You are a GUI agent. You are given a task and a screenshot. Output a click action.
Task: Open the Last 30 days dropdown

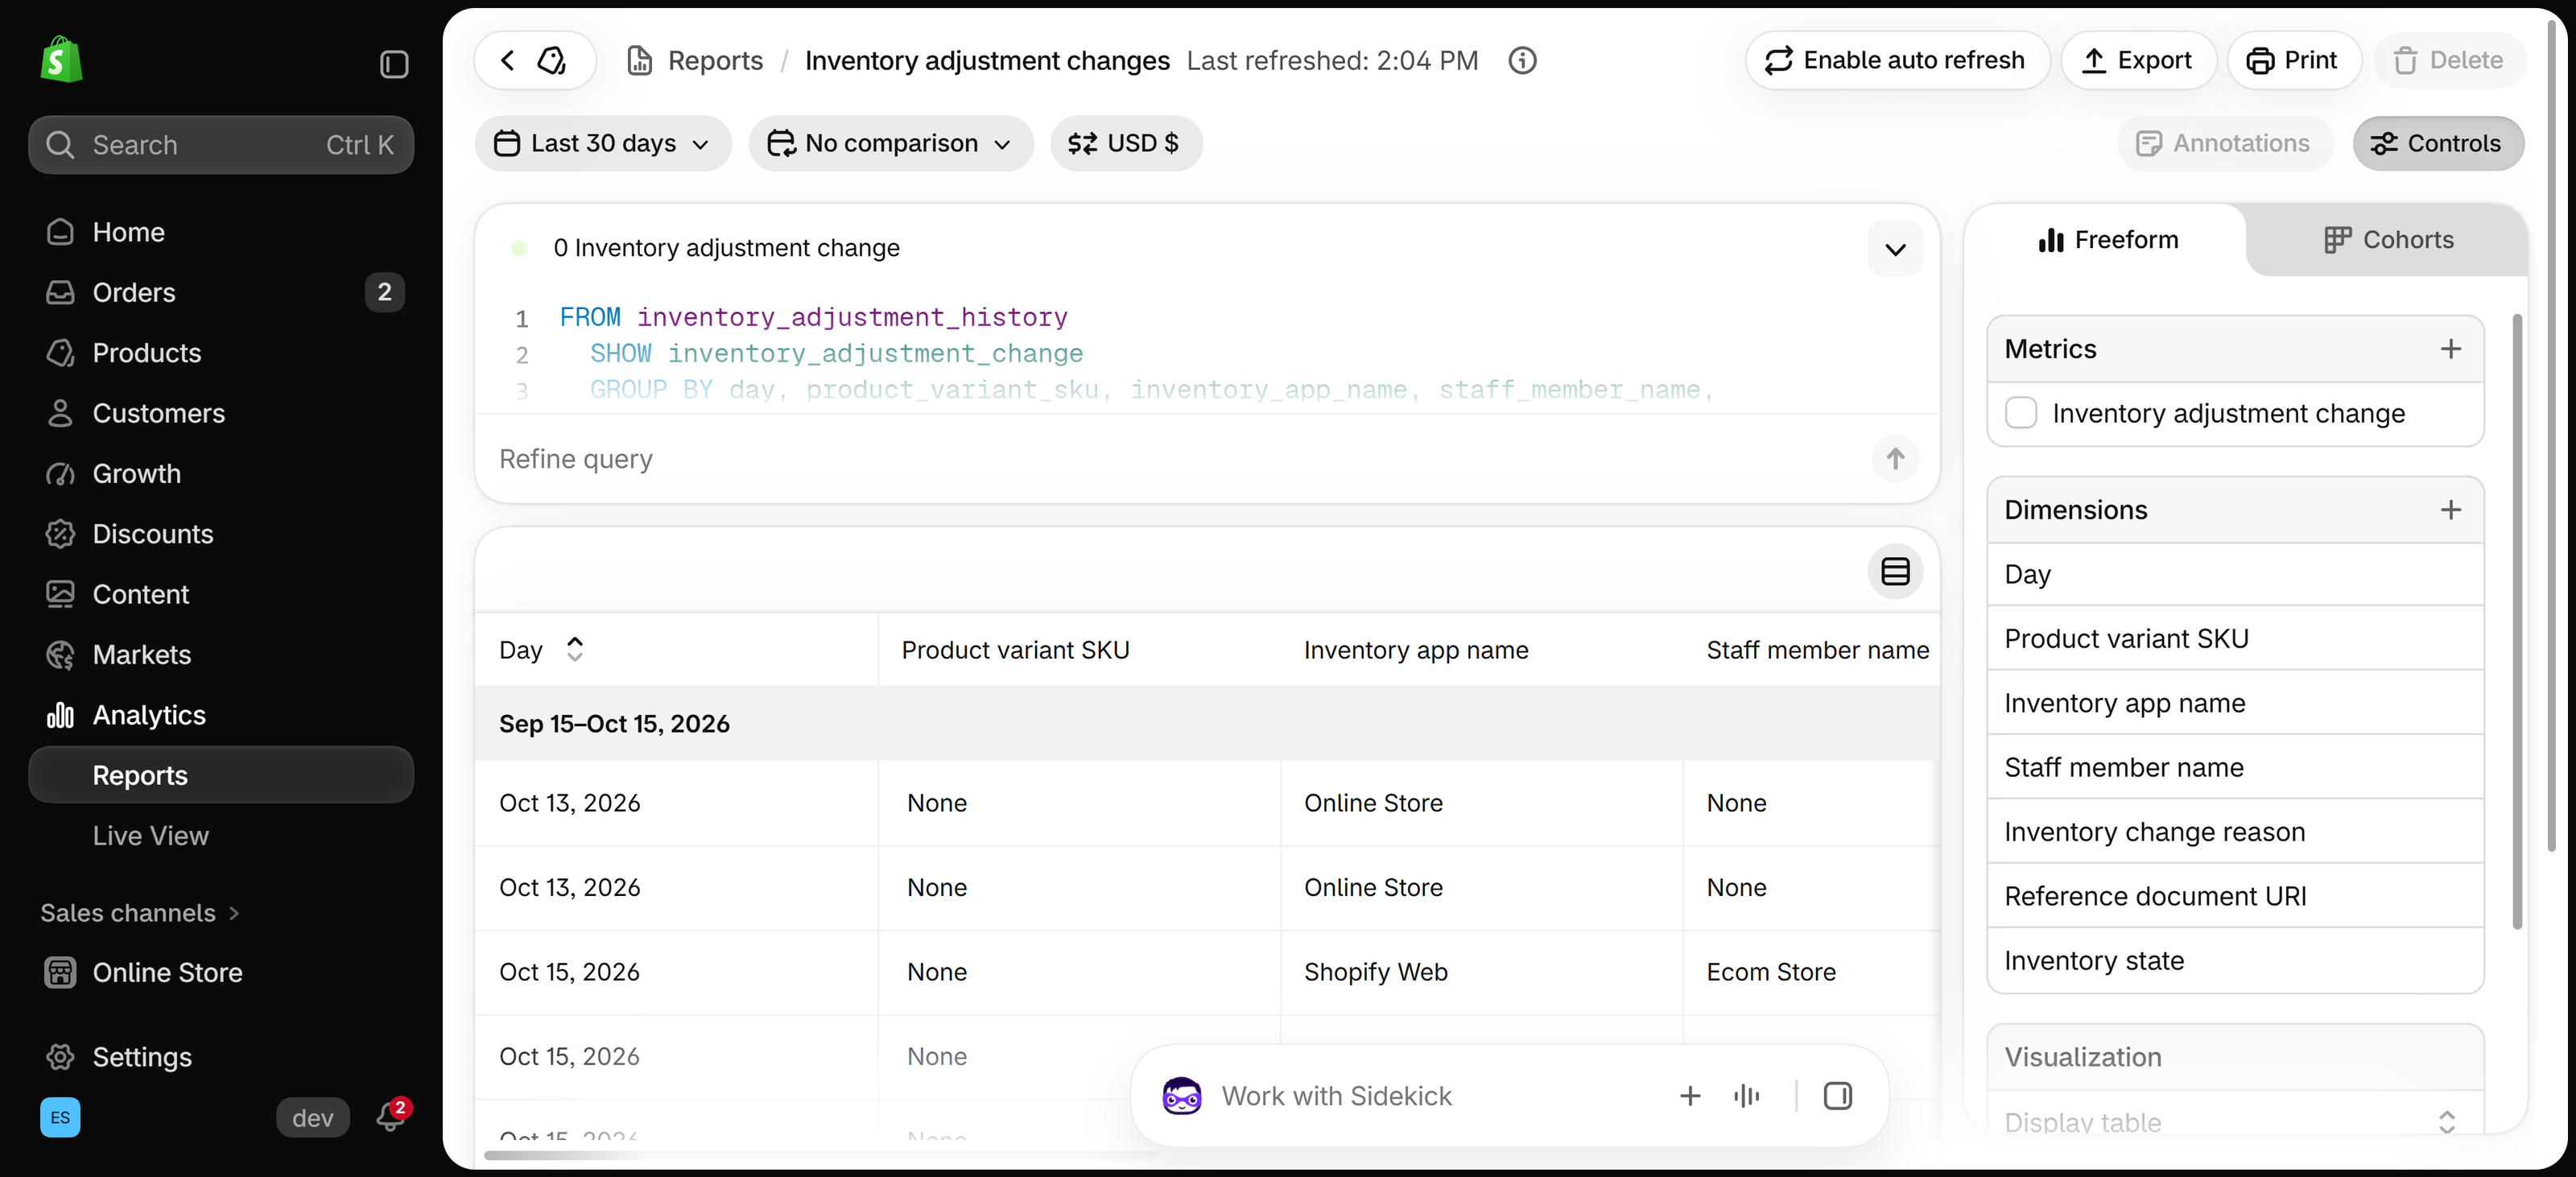tap(602, 143)
